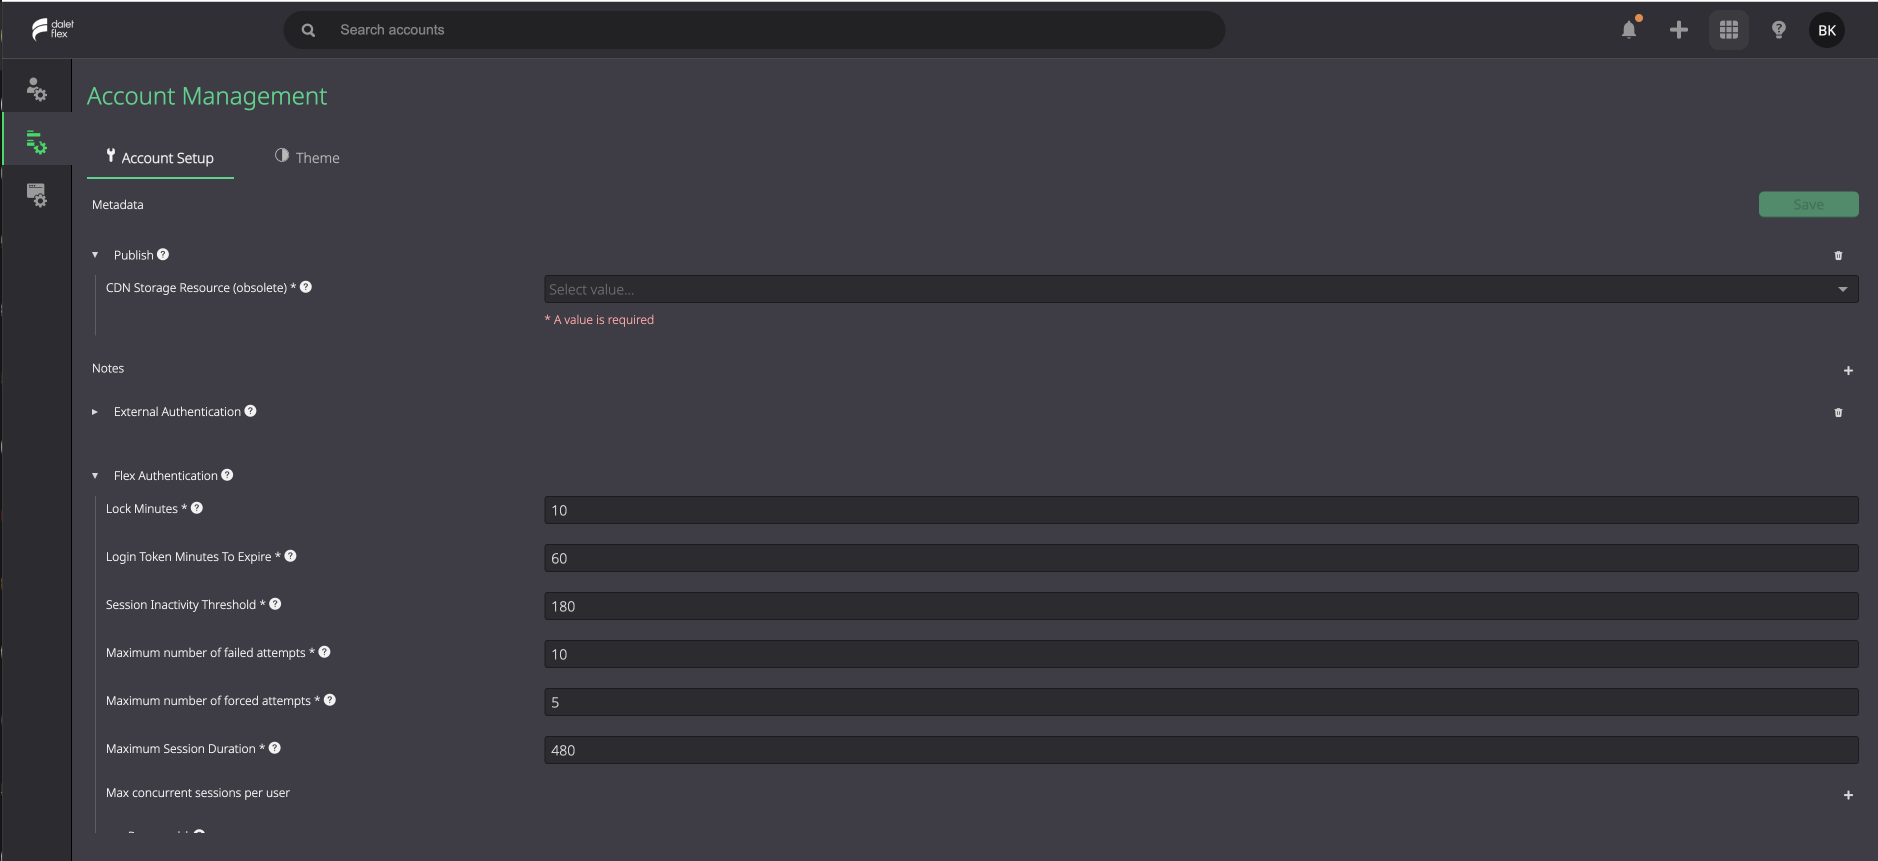Open the apps grid menu
The image size is (1878, 861).
[x=1729, y=30]
